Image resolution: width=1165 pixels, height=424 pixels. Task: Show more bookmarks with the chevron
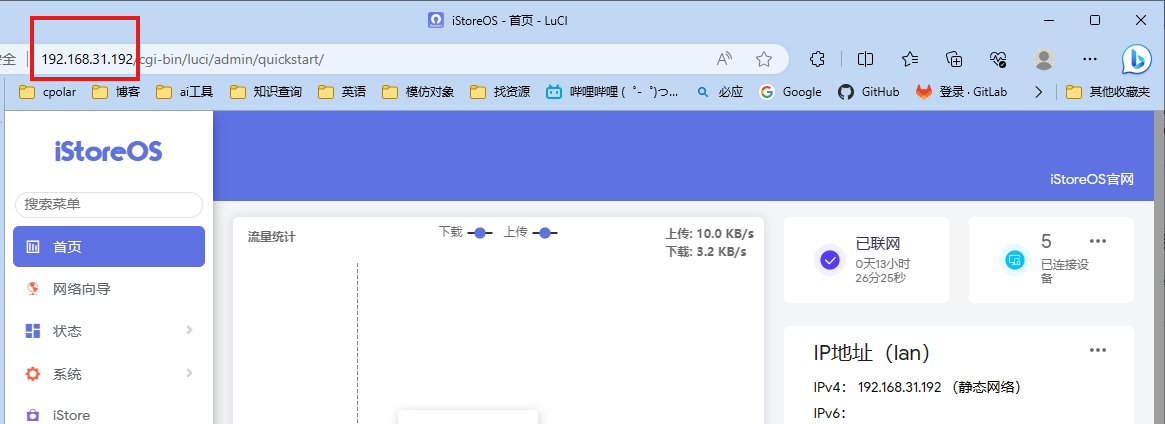pos(1039,92)
